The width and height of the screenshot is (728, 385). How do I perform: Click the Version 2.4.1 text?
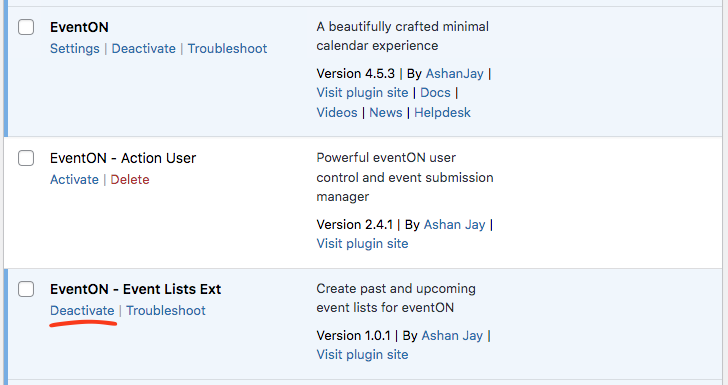click(x=355, y=224)
